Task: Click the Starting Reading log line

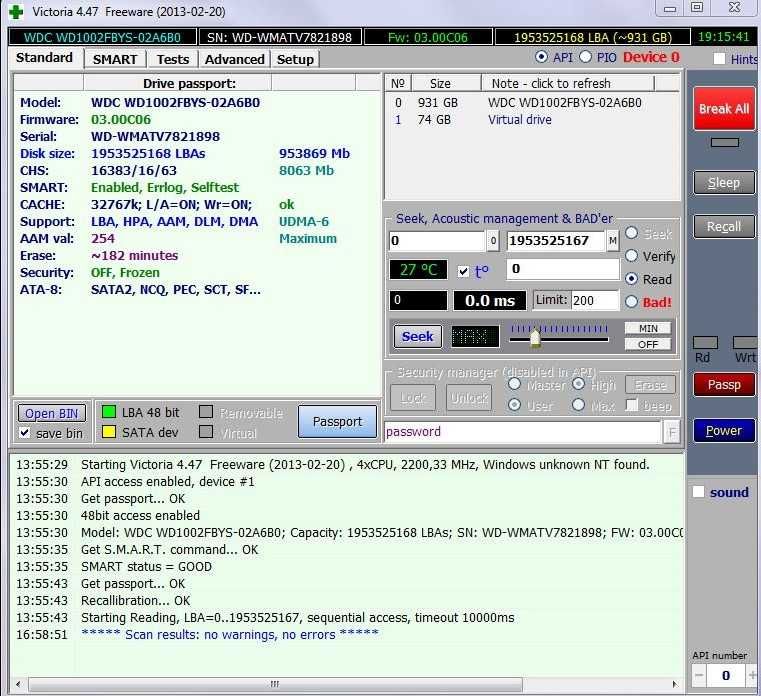Action: [298, 617]
